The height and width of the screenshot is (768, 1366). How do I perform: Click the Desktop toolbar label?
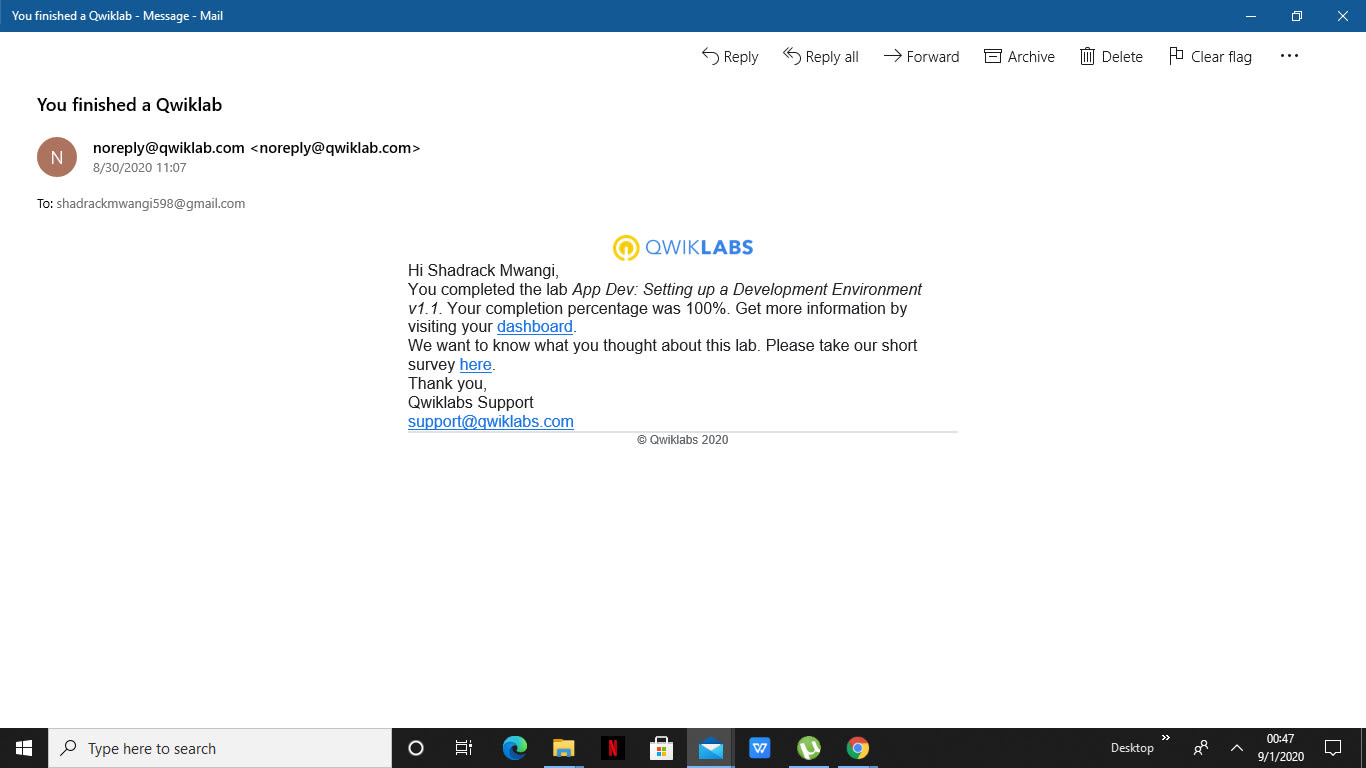(x=1132, y=748)
